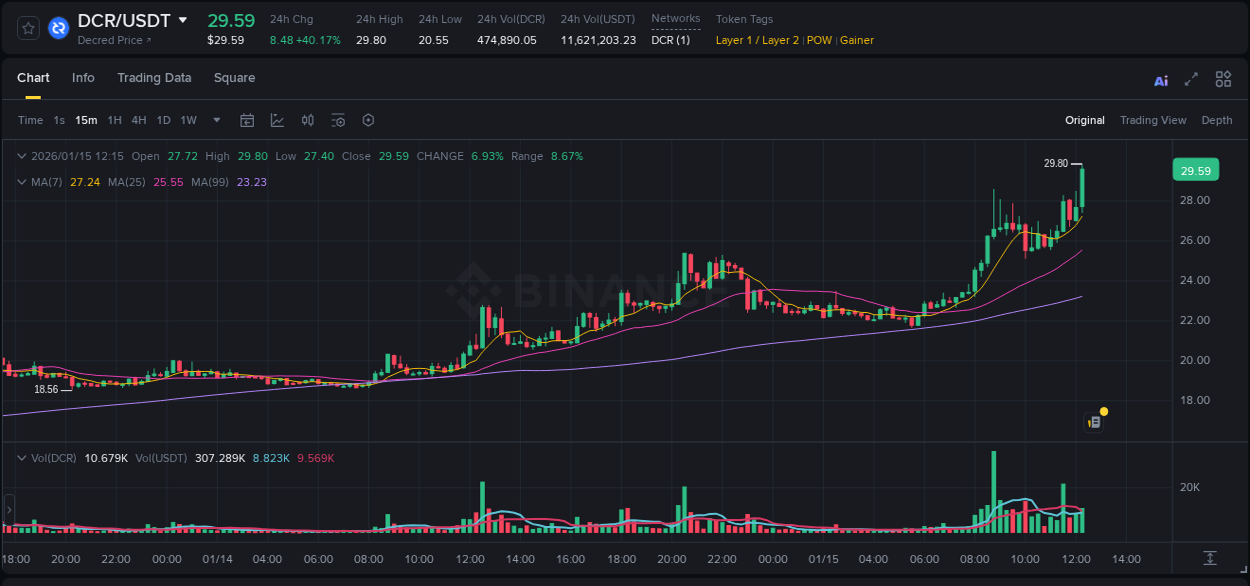Open the grid layout view icon
The width and height of the screenshot is (1250, 586).
[x=1223, y=79]
